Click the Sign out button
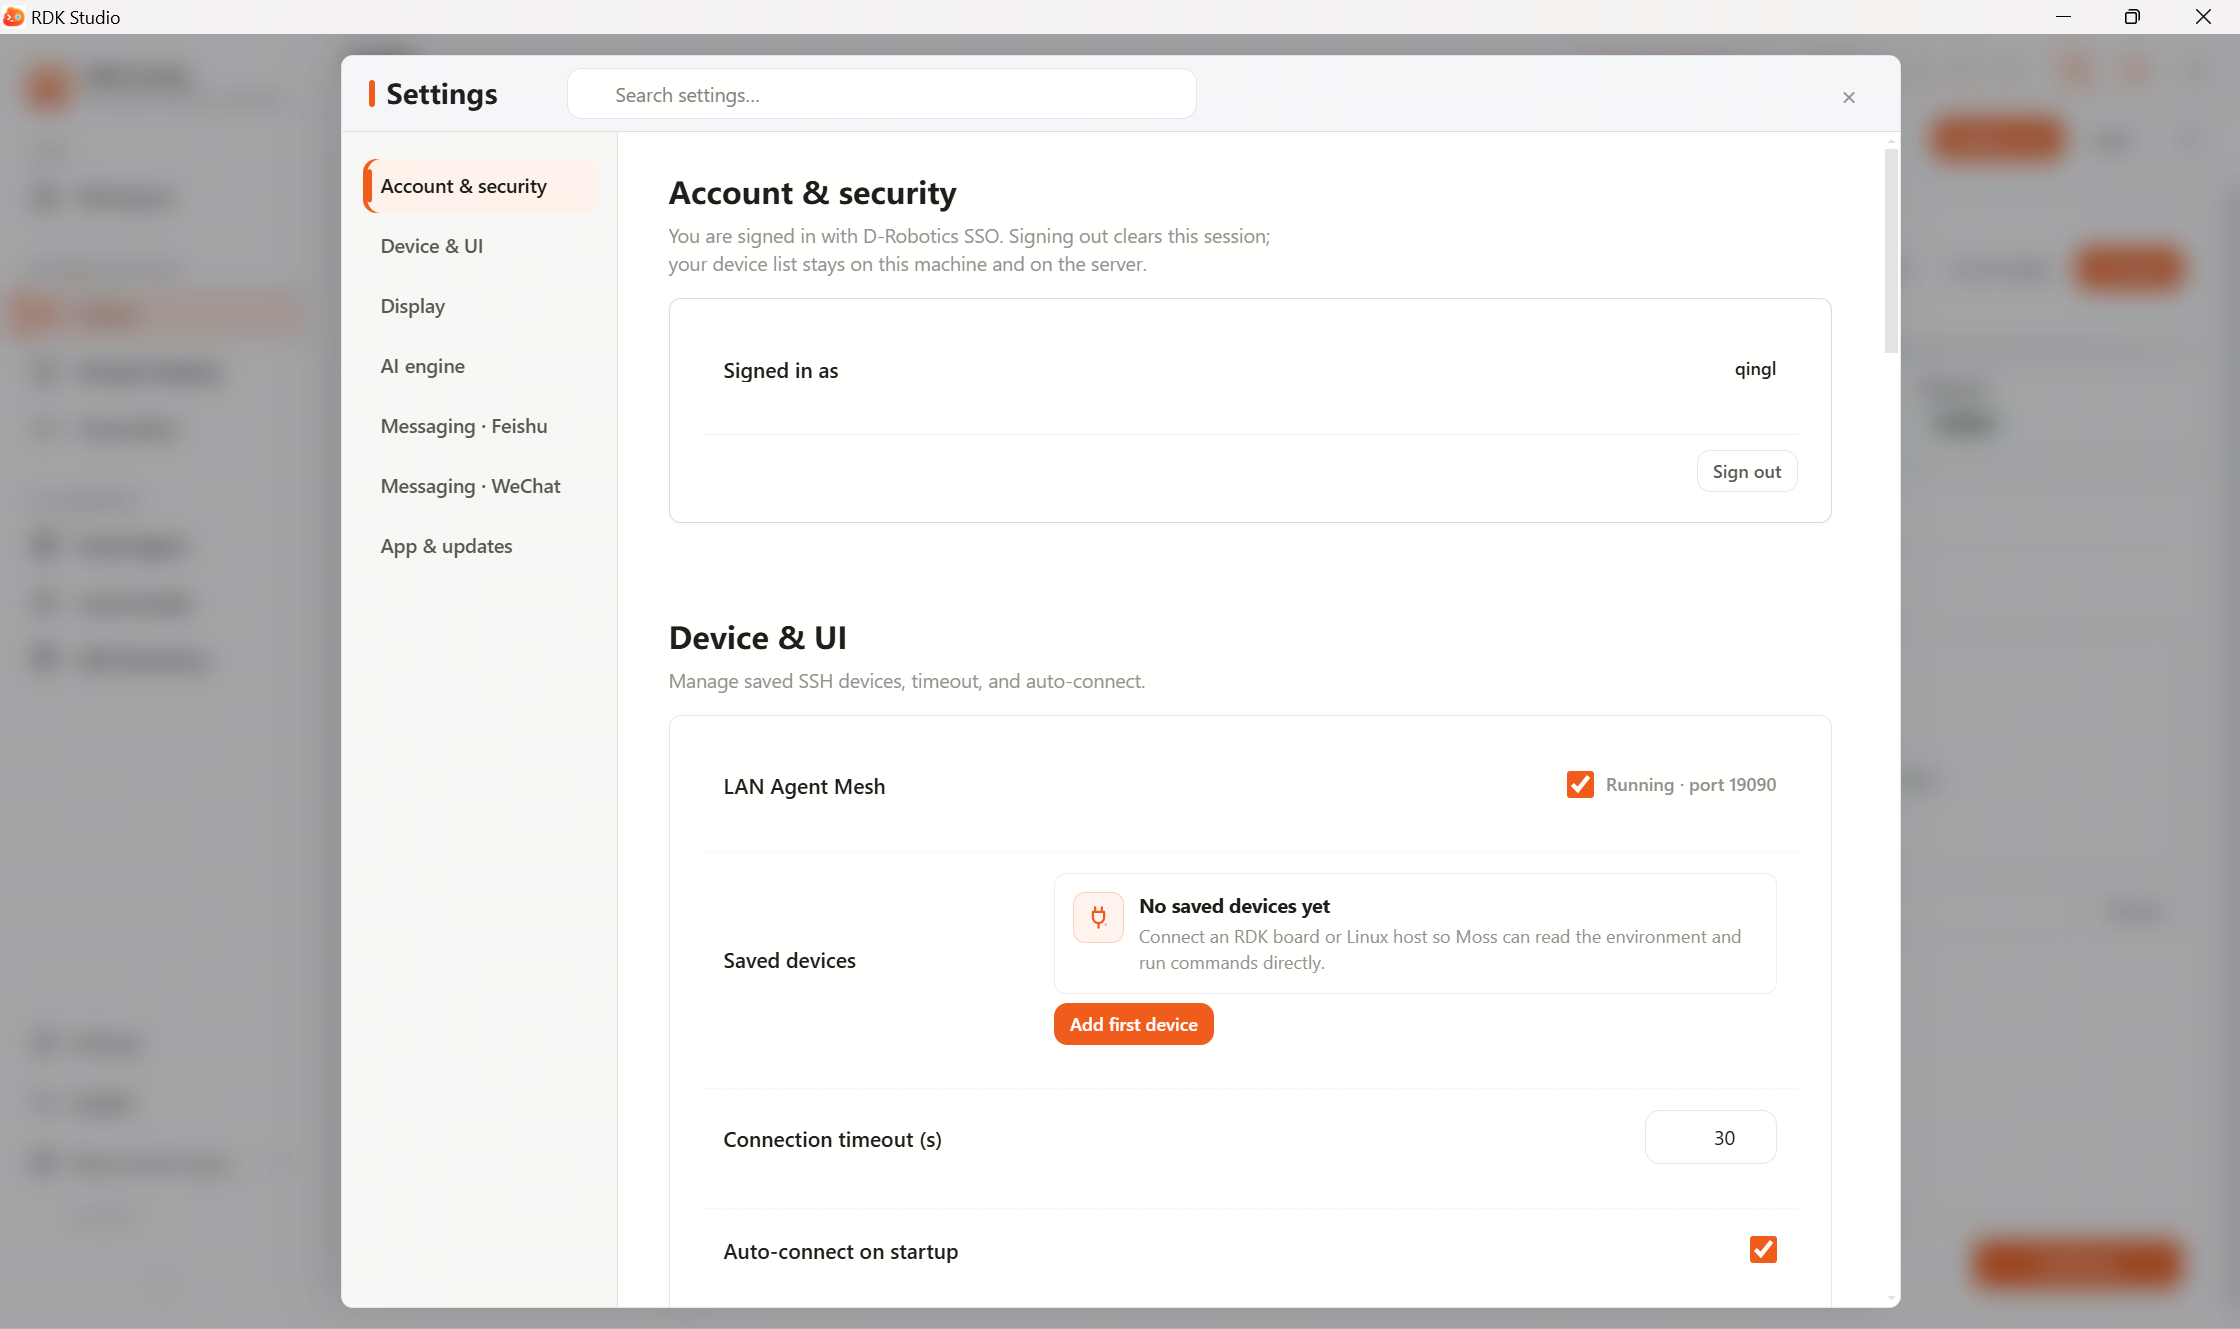 coord(1746,472)
